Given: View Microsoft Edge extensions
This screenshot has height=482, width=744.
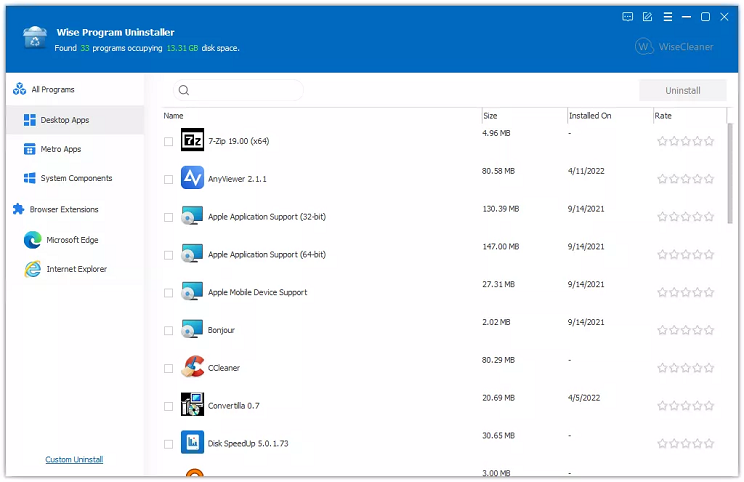Looking at the screenshot, I should click(75, 240).
